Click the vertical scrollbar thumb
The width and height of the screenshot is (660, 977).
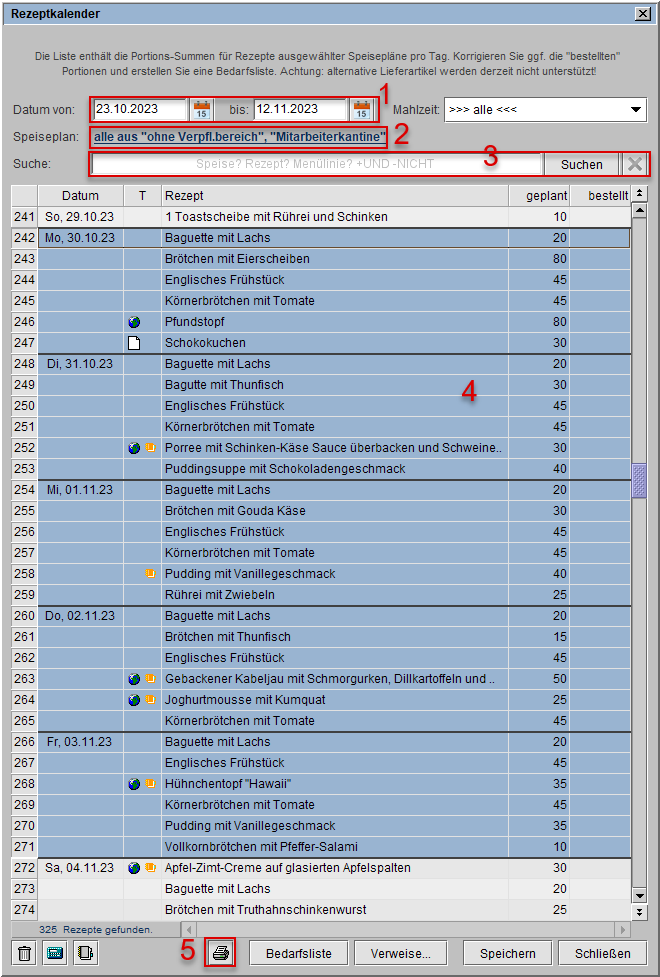tap(640, 481)
